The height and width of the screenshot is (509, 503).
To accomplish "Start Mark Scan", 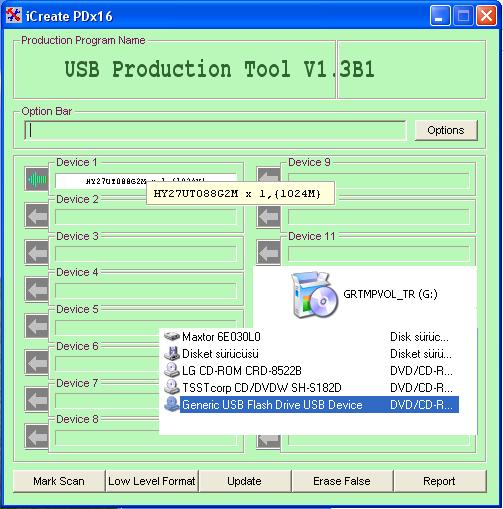I will point(59,481).
